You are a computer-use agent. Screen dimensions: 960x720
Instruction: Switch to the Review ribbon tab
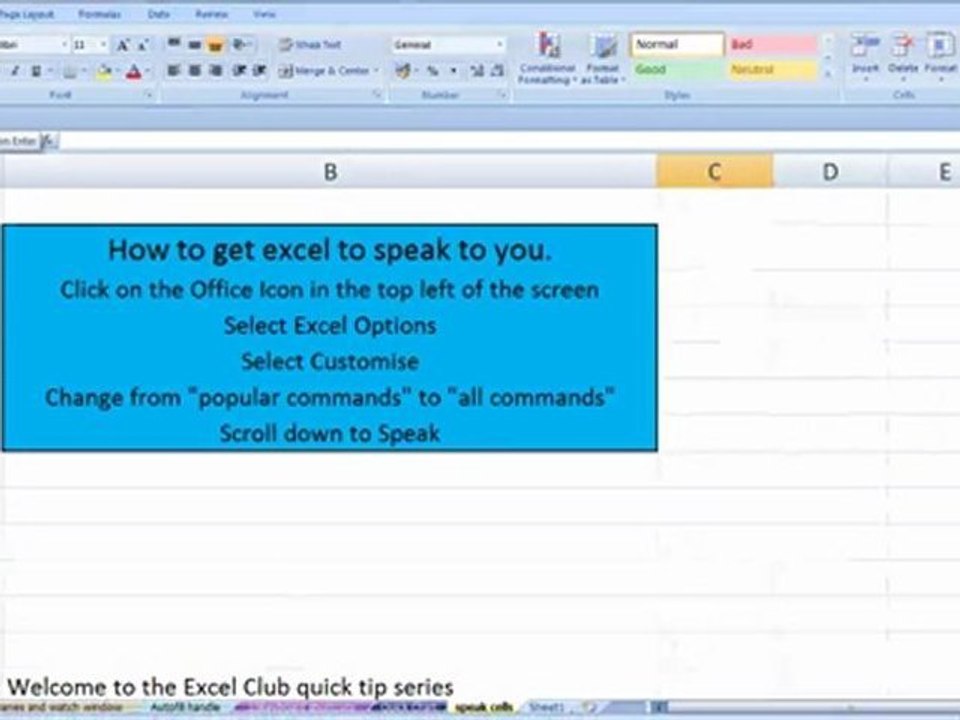click(x=211, y=13)
